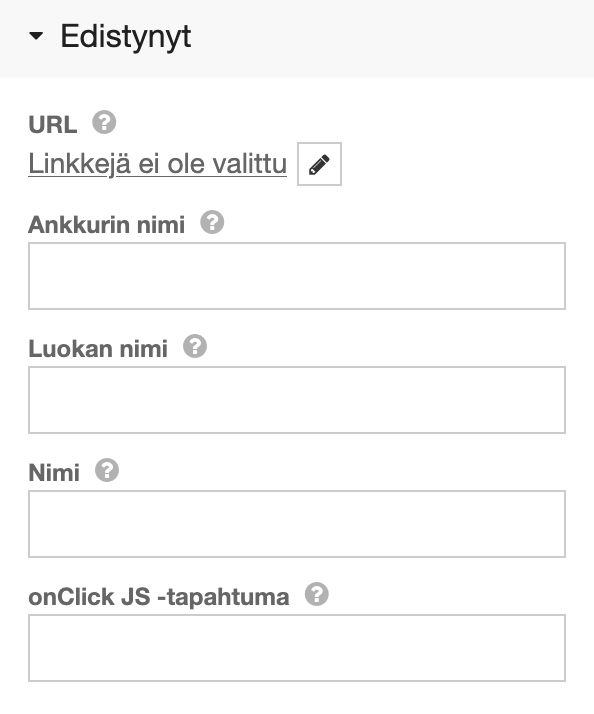This screenshot has width=594, height=714.
Task: Focus the Ankkurin nimi text field
Action: 297,276
